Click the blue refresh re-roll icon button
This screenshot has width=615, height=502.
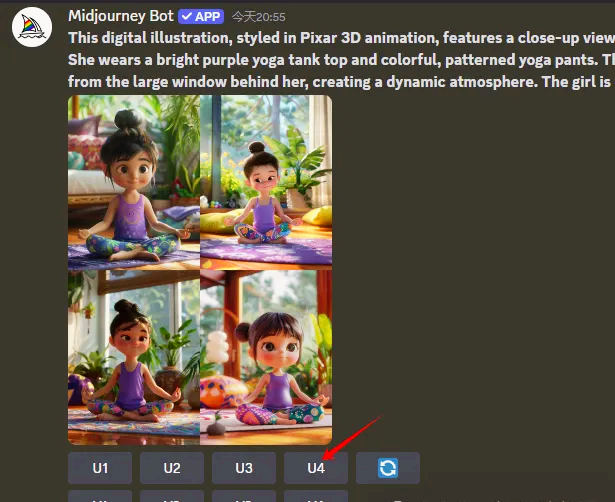388,468
